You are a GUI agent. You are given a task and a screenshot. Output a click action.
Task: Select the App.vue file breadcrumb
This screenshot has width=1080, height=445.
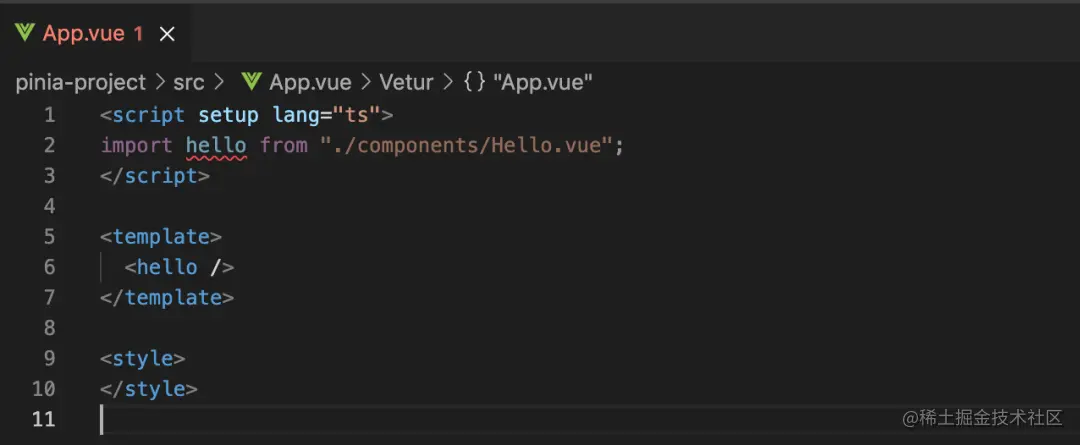tap(310, 83)
